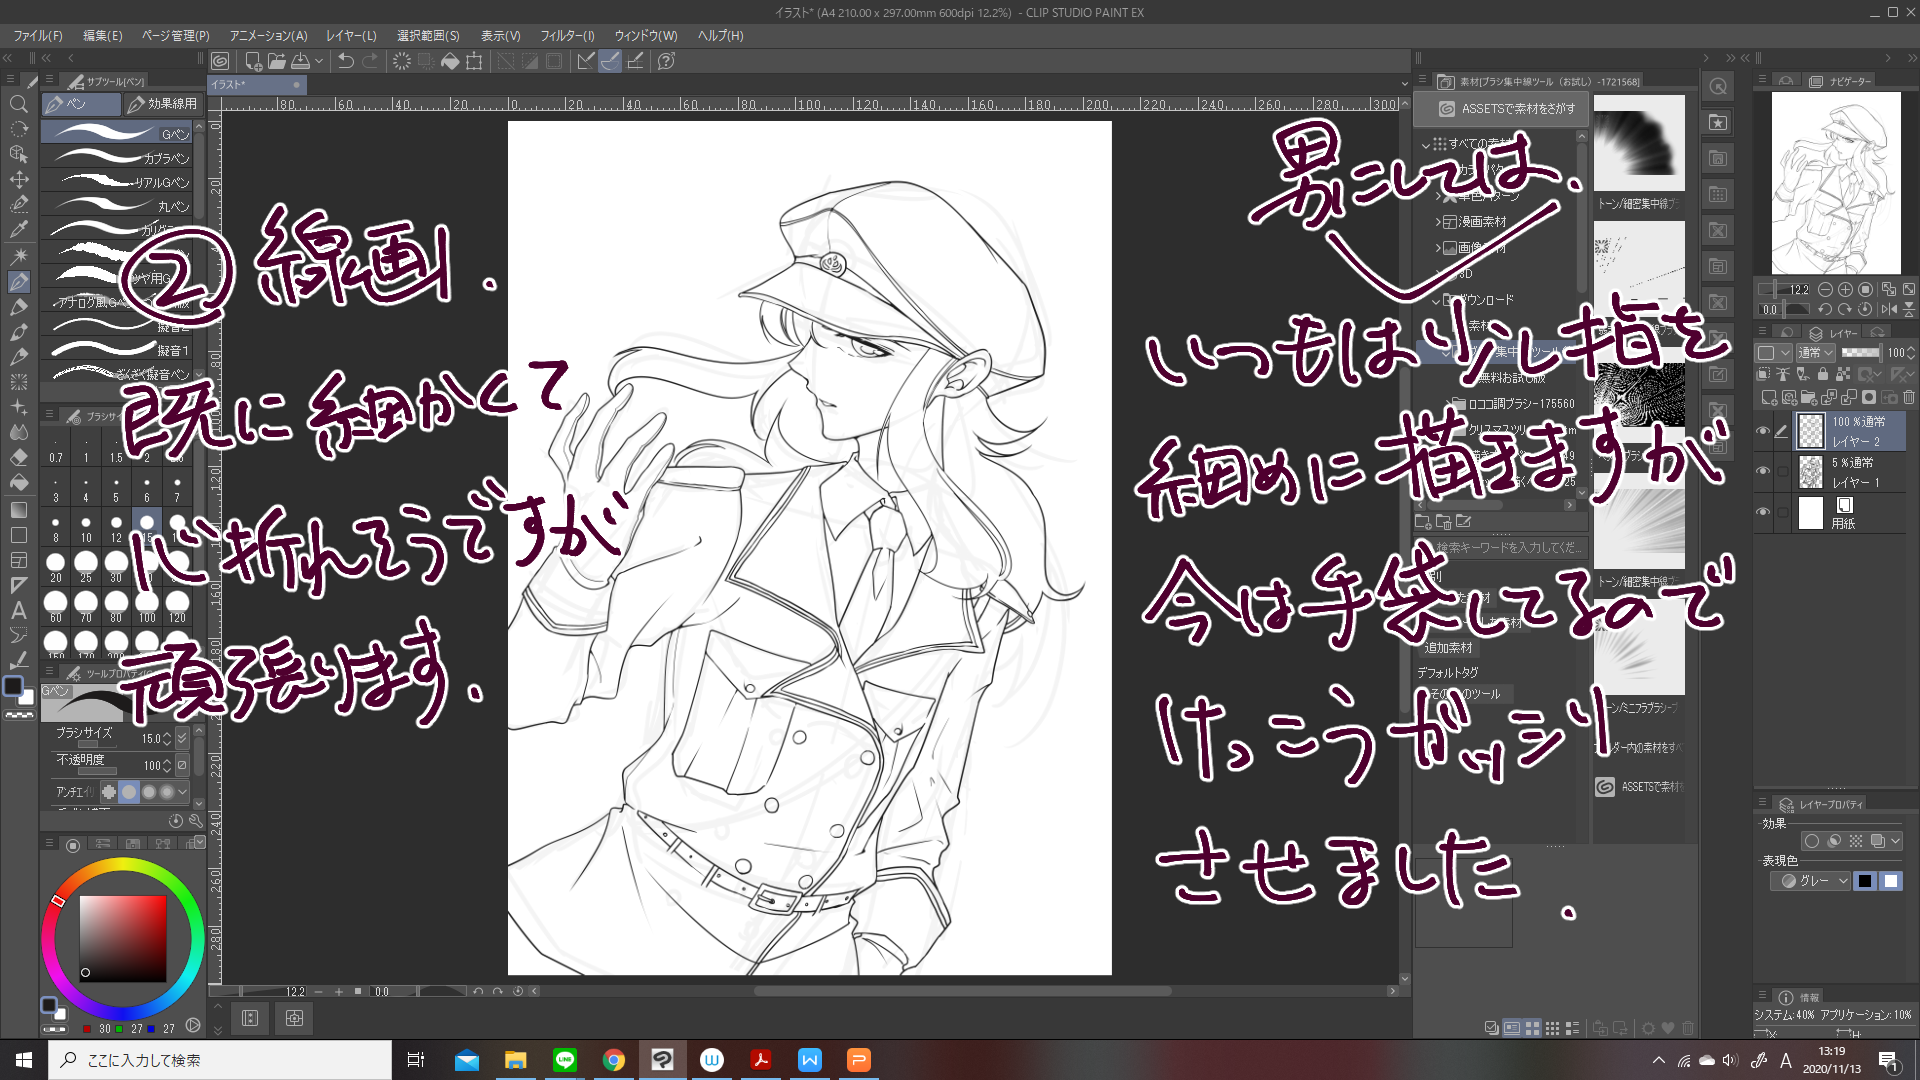Click the color square in the color wheel
Image resolution: width=1920 pixels, height=1080 pixels.
click(x=122, y=938)
